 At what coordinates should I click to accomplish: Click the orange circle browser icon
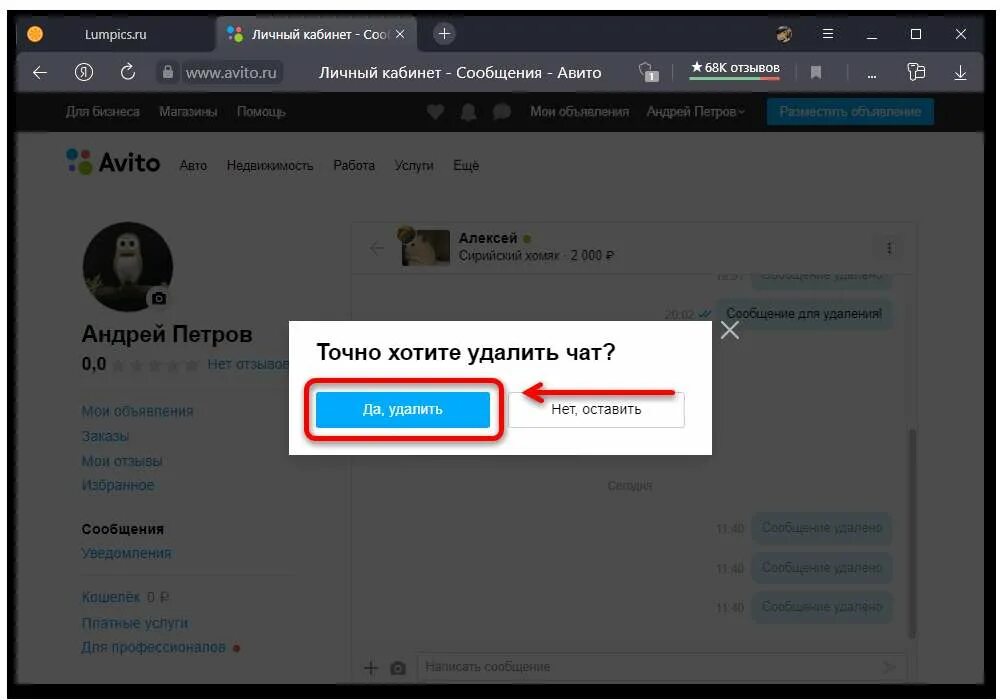[35, 34]
